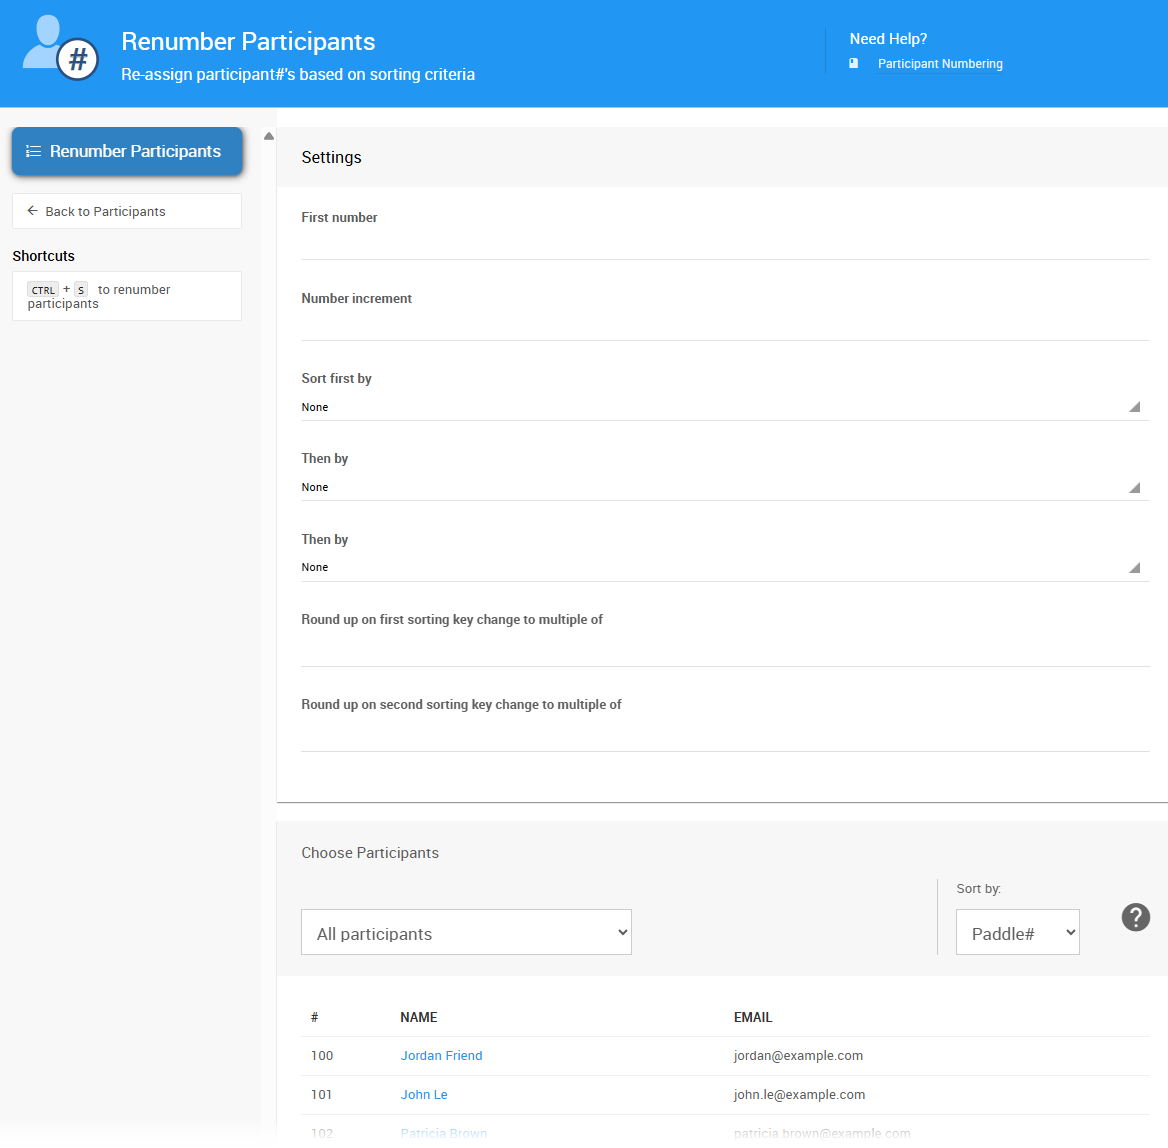Edit the round up second sorting key field
Screen dimensions: 1168x1148
point(724,735)
